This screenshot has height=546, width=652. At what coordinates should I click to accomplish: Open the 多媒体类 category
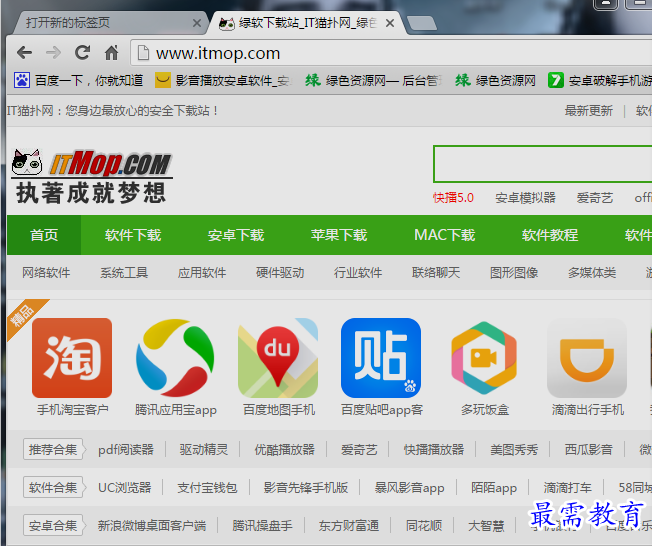click(592, 273)
